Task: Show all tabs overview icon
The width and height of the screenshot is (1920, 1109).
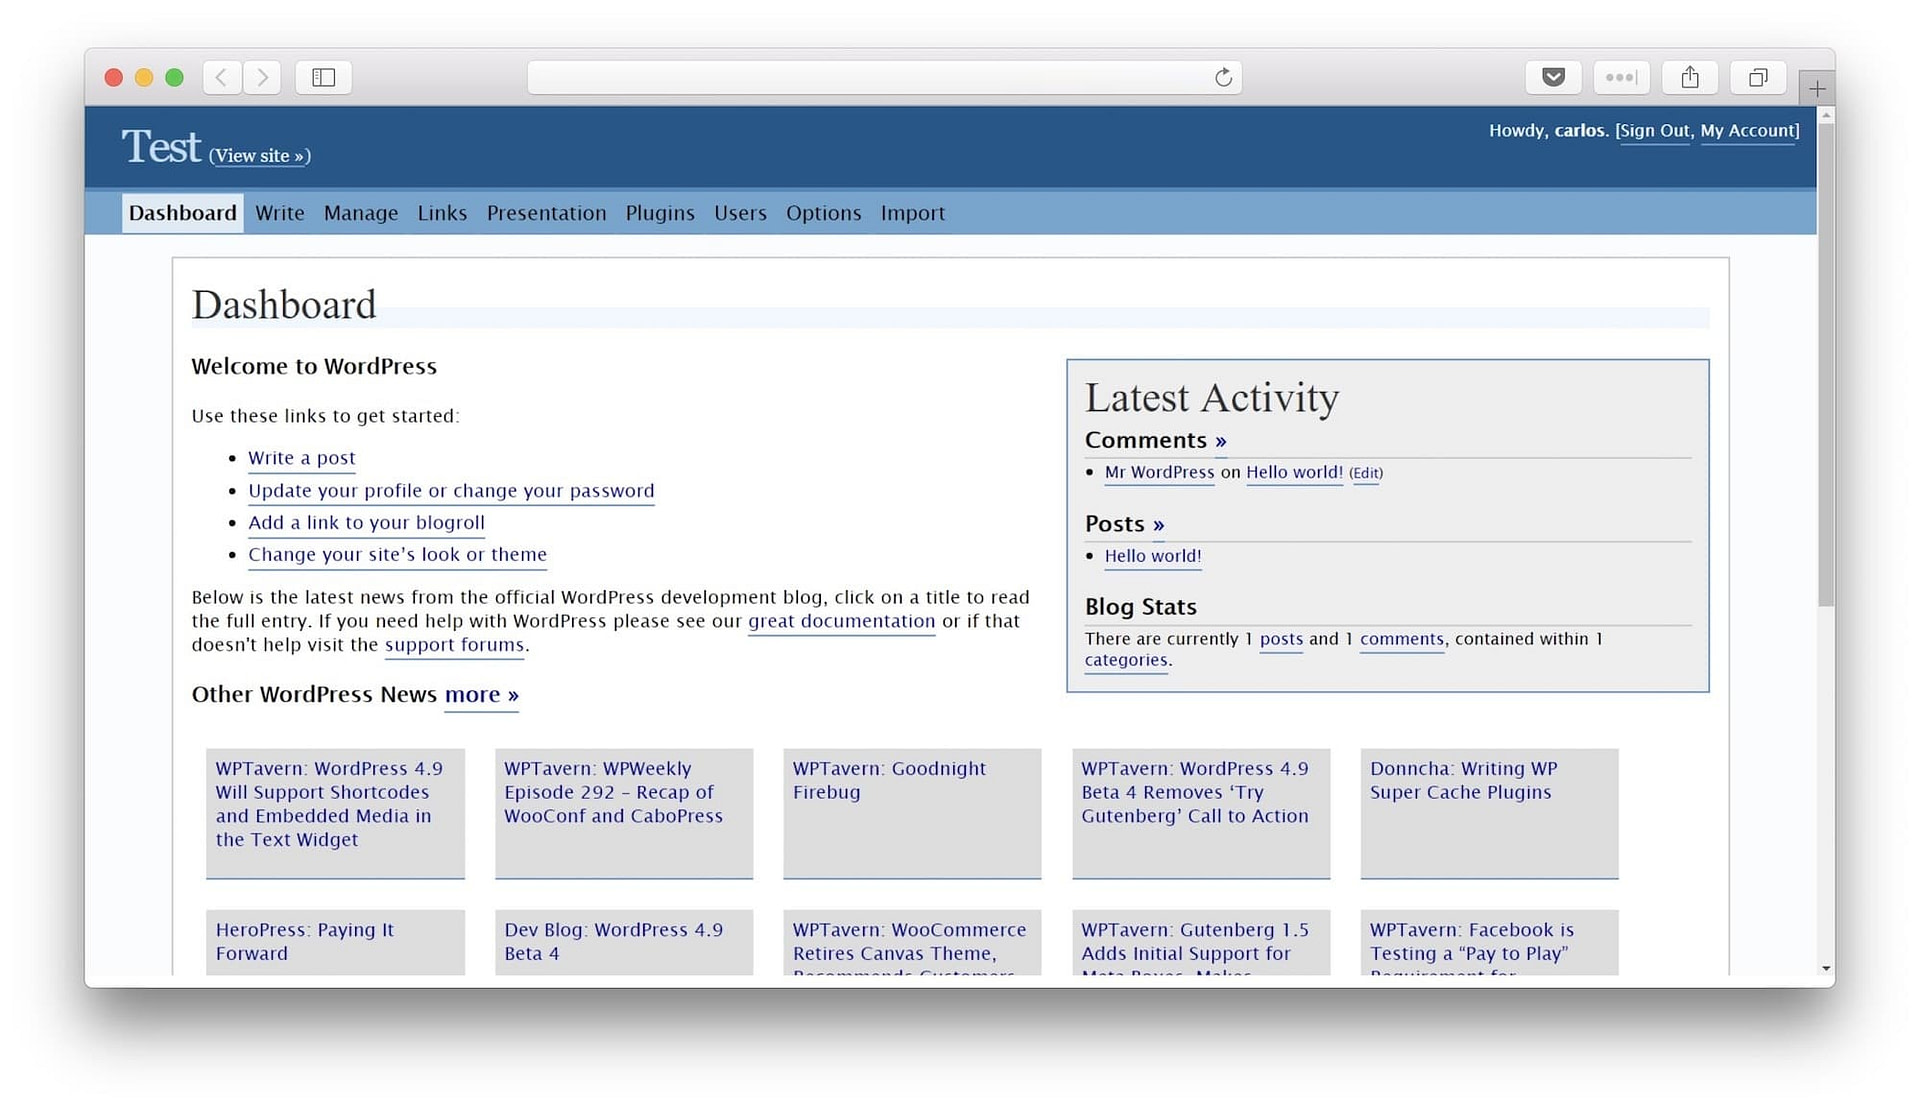Action: coord(1758,77)
